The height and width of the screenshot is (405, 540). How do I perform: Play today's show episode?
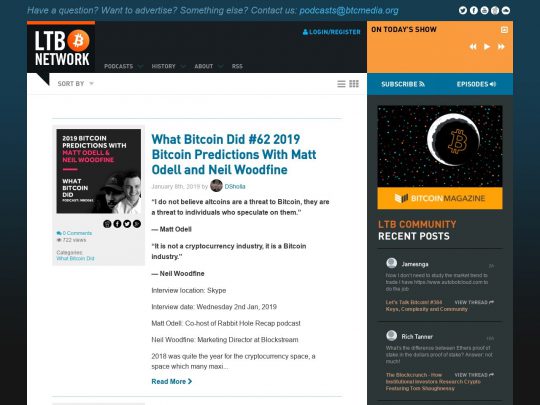[487, 46]
